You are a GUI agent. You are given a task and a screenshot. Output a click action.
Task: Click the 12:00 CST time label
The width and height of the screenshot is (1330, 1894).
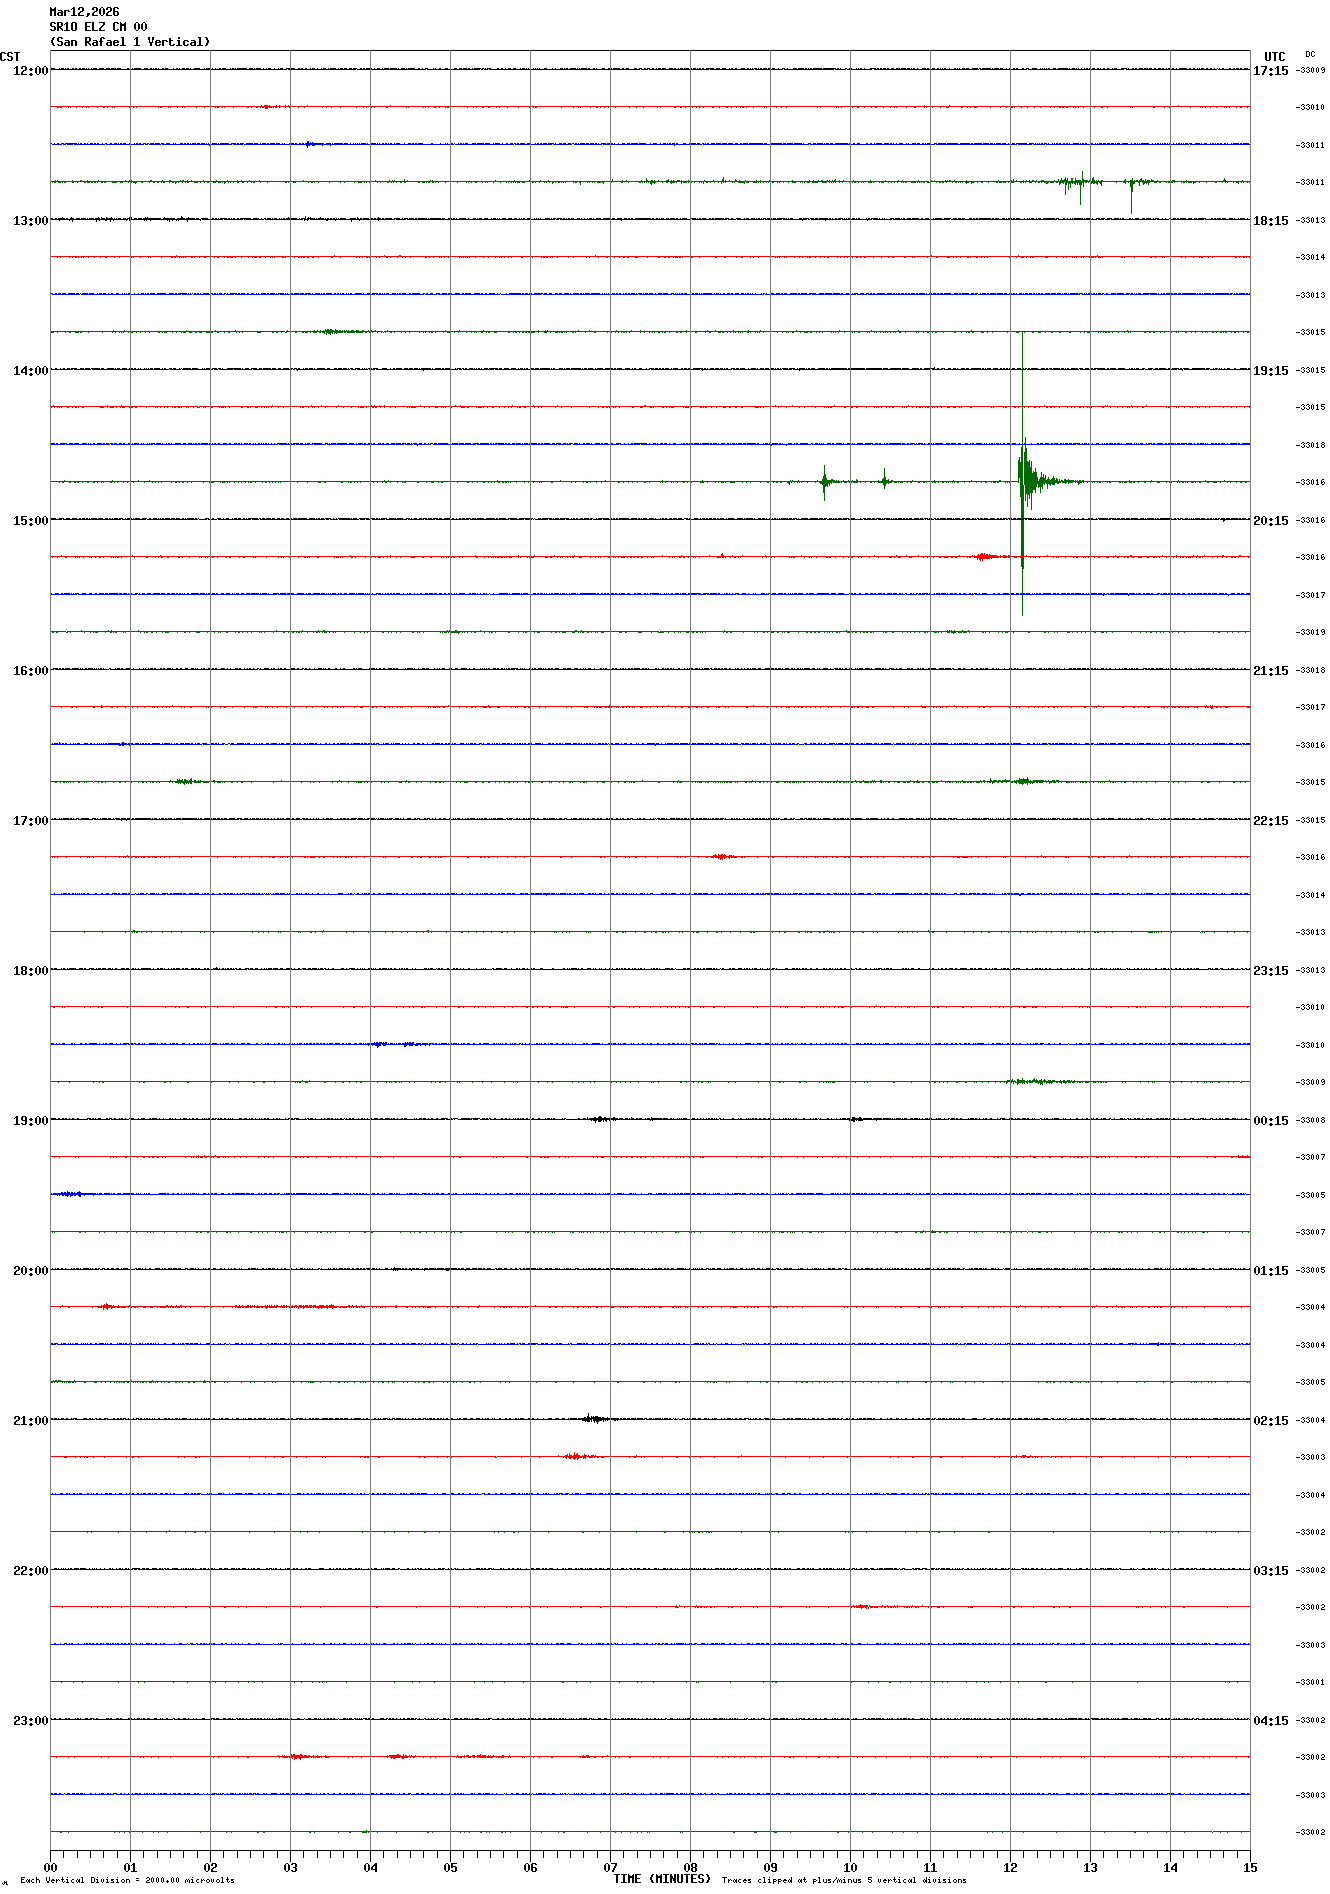click(x=30, y=71)
